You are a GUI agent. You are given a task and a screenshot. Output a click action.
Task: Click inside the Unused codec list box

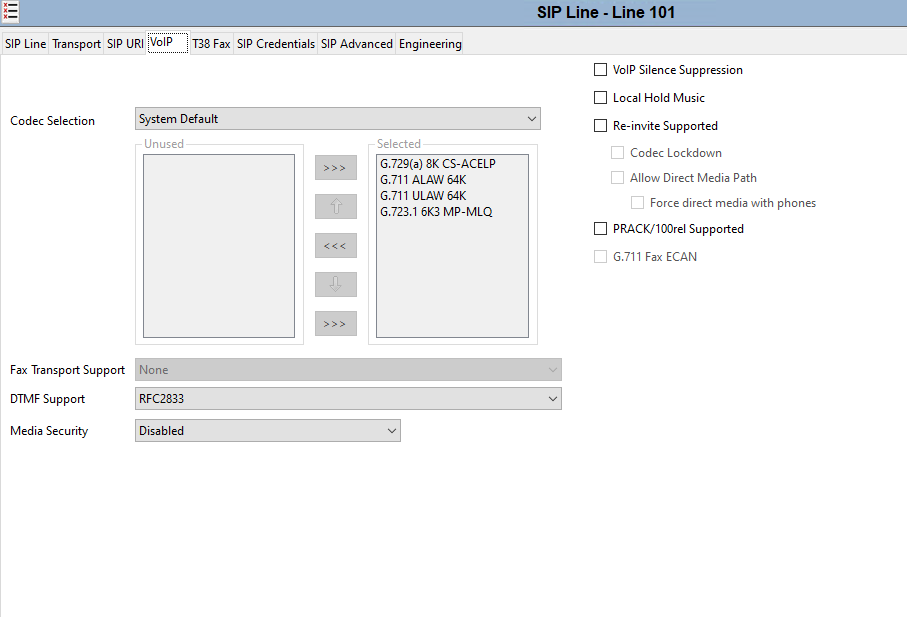pyautogui.click(x=219, y=246)
